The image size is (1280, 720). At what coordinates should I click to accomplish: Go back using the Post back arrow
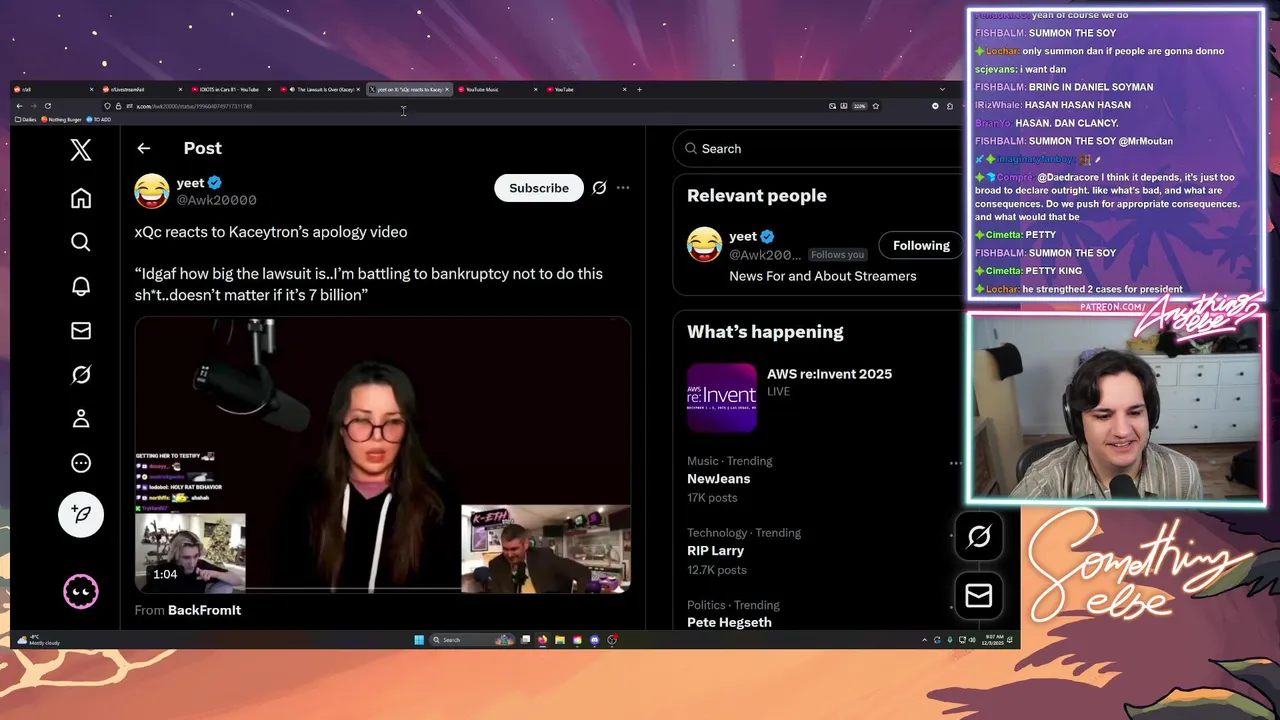(x=144, y=148)
